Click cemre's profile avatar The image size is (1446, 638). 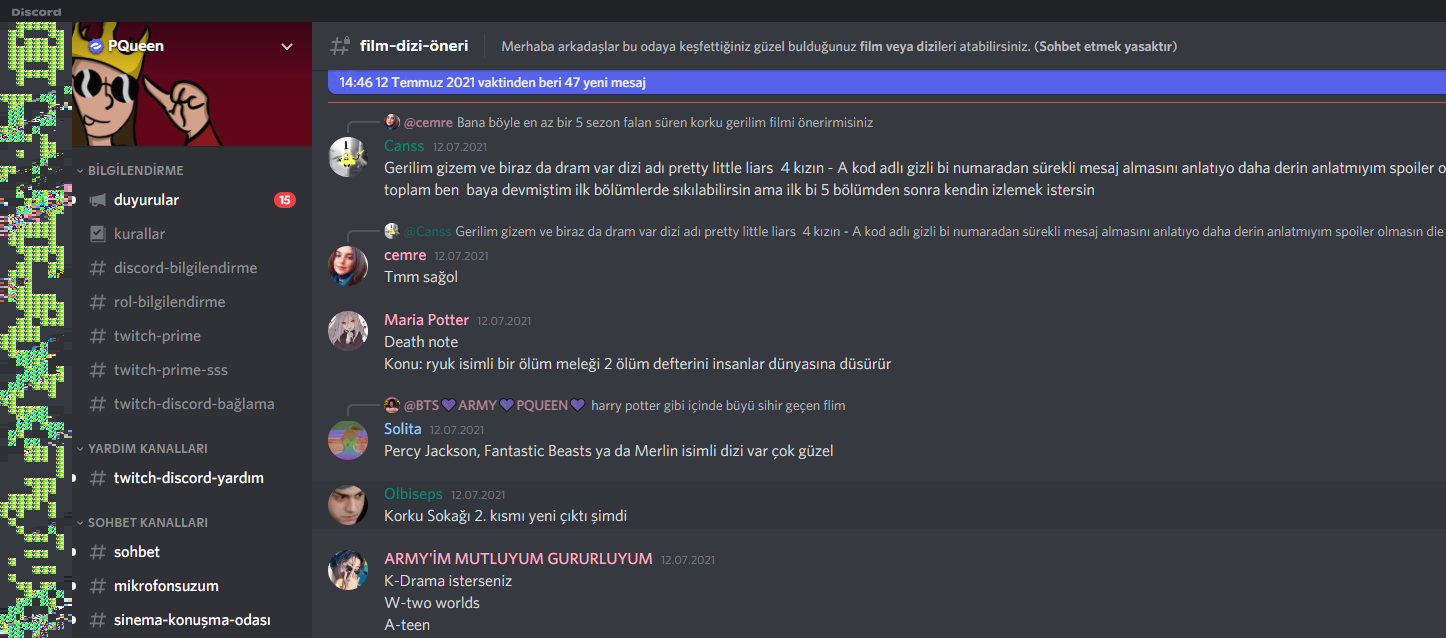[348, 265]
